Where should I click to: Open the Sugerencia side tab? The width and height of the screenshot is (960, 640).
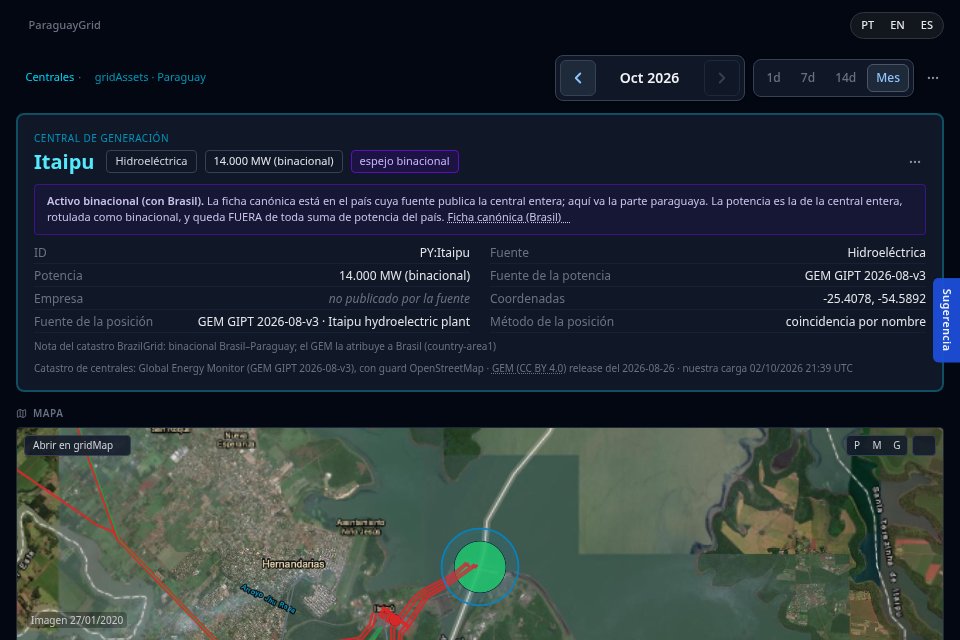[x=947, y=320]
